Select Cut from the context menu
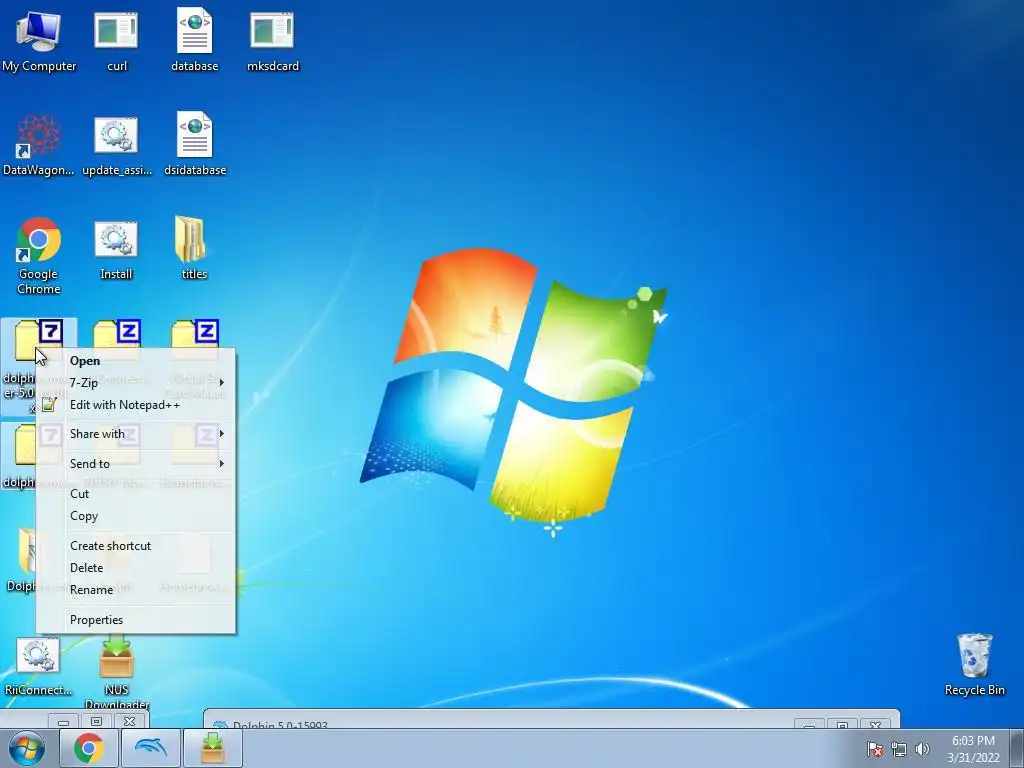This screenshot has height=768, width=1024. click(136, 494)
